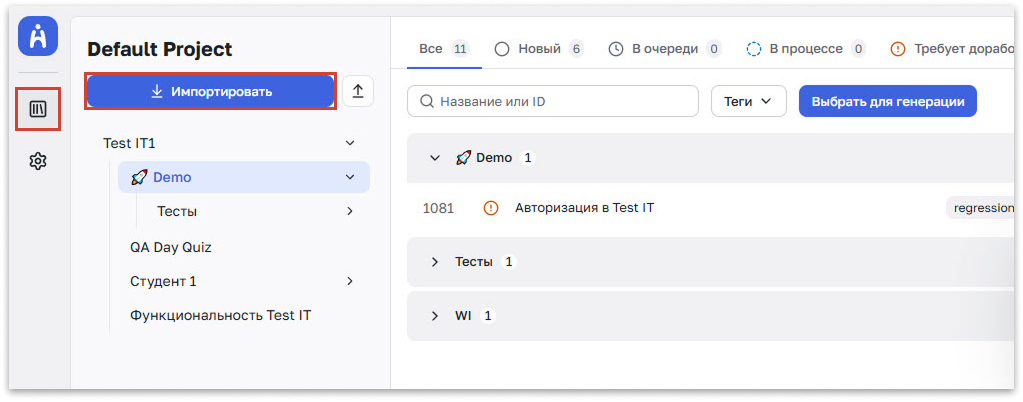
Task: Select QA Day Quiz tree item
Action: (170, 247)
